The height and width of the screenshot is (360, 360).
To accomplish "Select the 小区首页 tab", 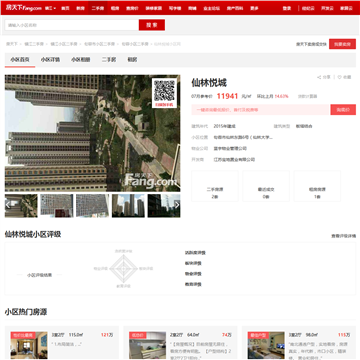I will [x=20, y=60].
